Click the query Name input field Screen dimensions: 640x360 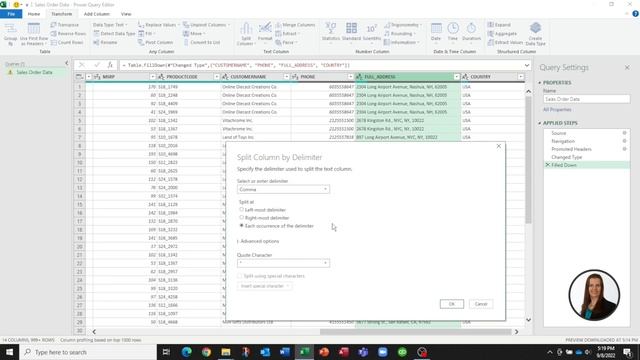coord(587,99)
